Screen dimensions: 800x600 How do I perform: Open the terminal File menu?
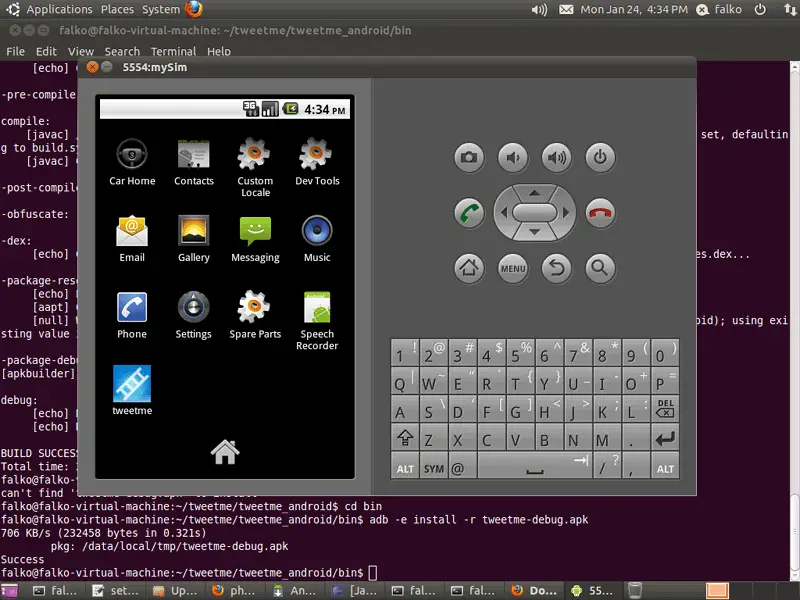(x=15, y=52)
